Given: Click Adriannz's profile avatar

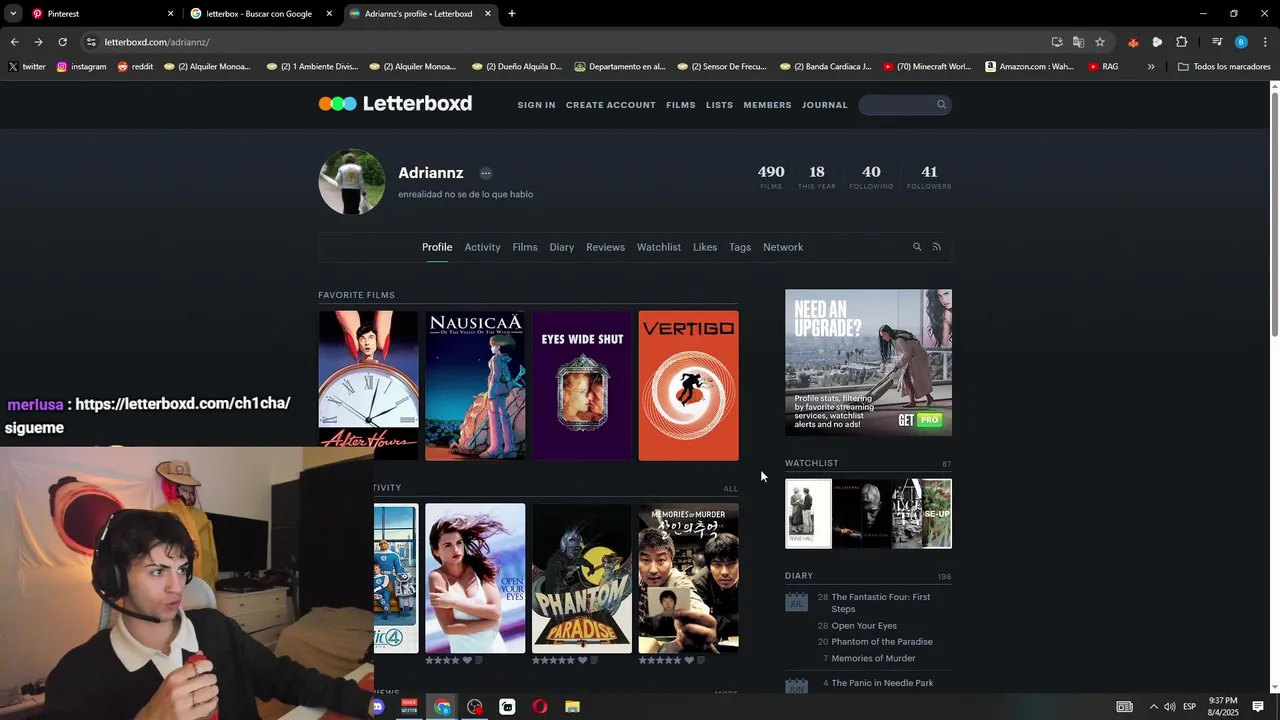Looking at the screenshot, I should (352, 182).
